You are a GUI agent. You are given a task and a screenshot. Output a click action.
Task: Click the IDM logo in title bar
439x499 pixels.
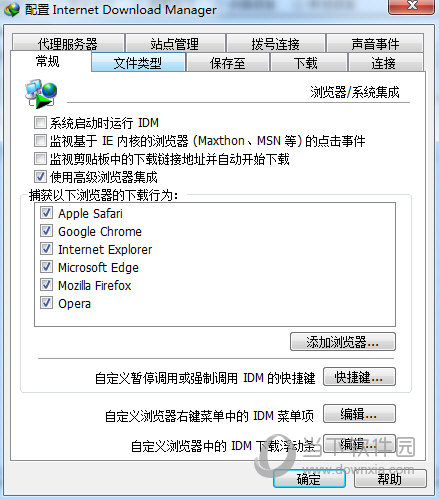click(12, 10)
